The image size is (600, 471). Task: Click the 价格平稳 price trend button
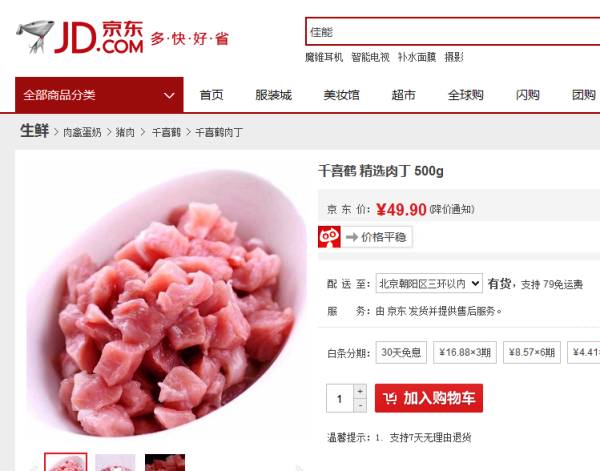coord(377,237)
